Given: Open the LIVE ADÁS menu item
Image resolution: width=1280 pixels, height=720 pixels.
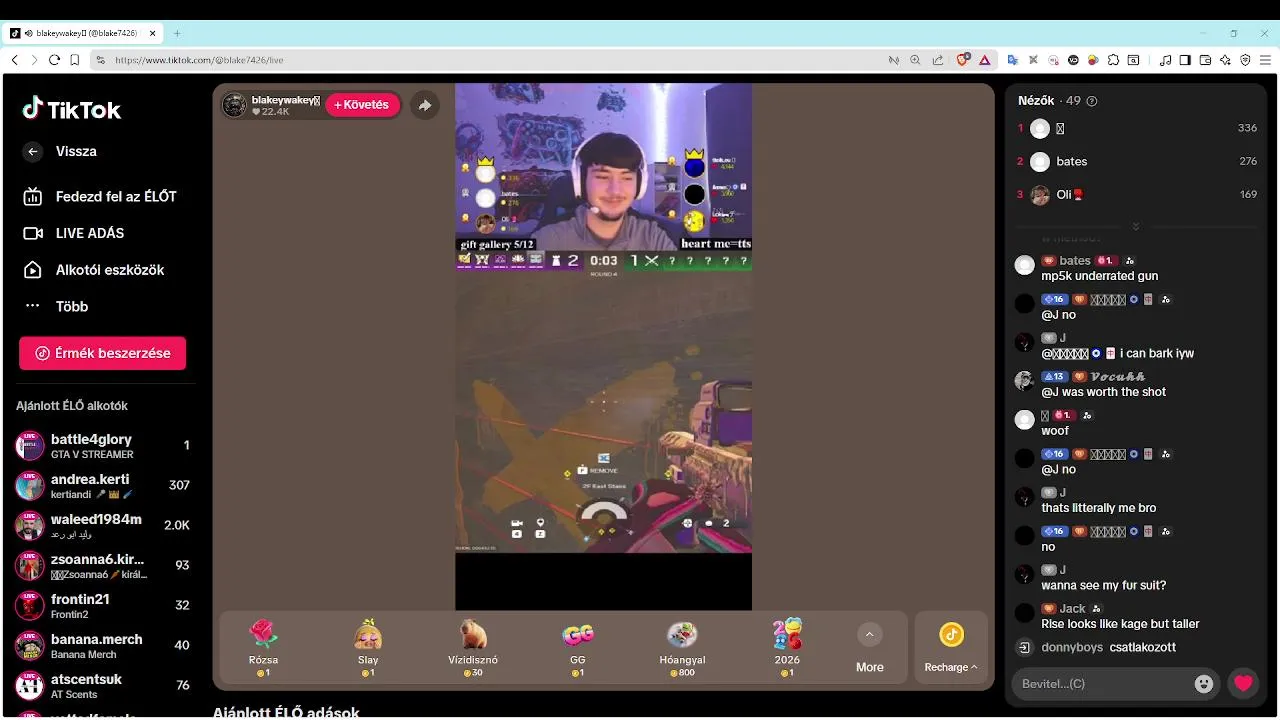Looking at the screenshot, I should click(74, 233).
